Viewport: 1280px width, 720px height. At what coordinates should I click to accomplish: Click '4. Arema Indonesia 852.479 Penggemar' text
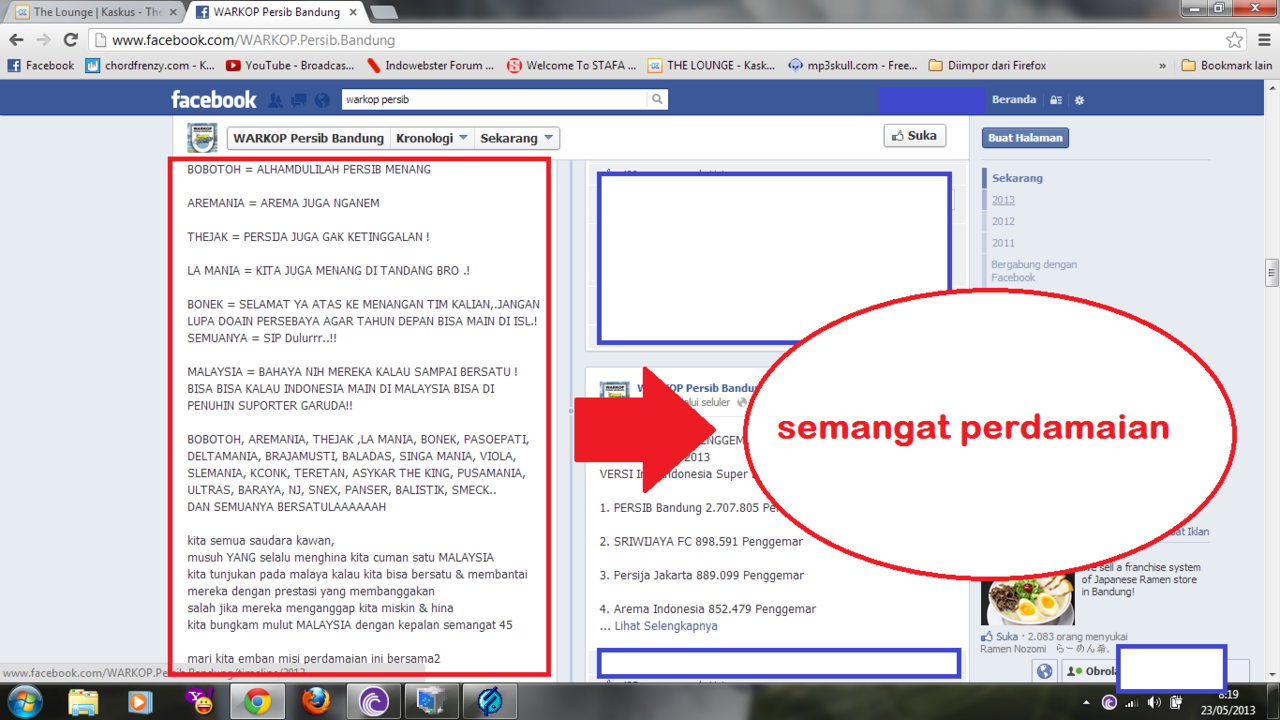(708, 608)
